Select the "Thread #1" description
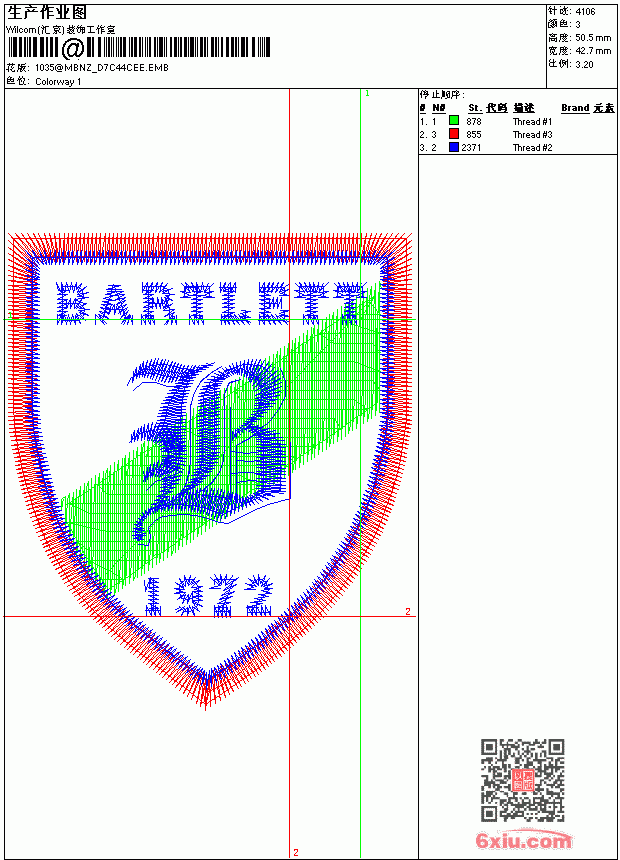The width and height of the screenshot is (620, 860). pyautogui.click(x=532, y=121)
